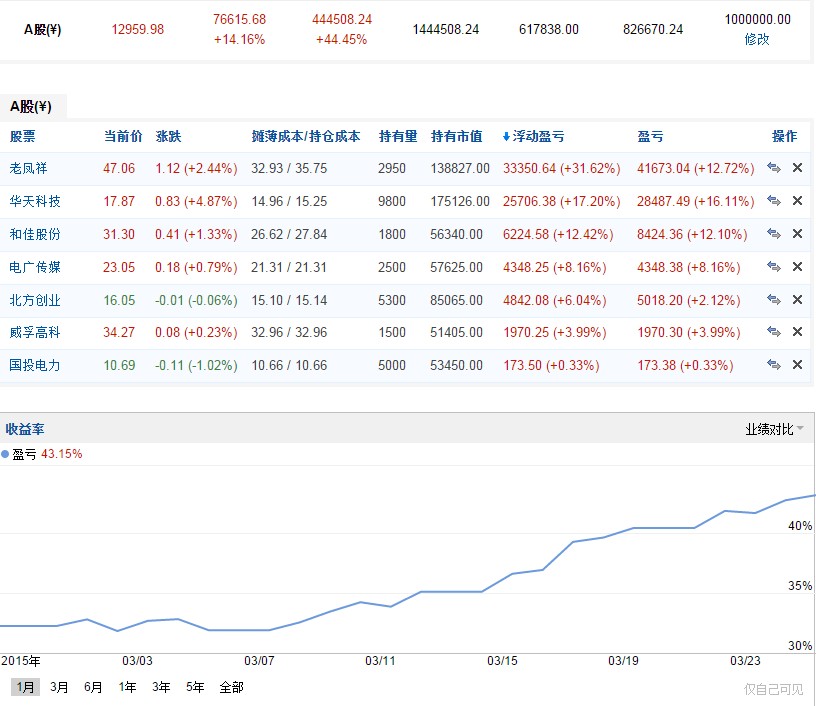Delete the 老凤祥 holding row
The width and height of the screenshot is (816, 706).
tap(797, 168)
